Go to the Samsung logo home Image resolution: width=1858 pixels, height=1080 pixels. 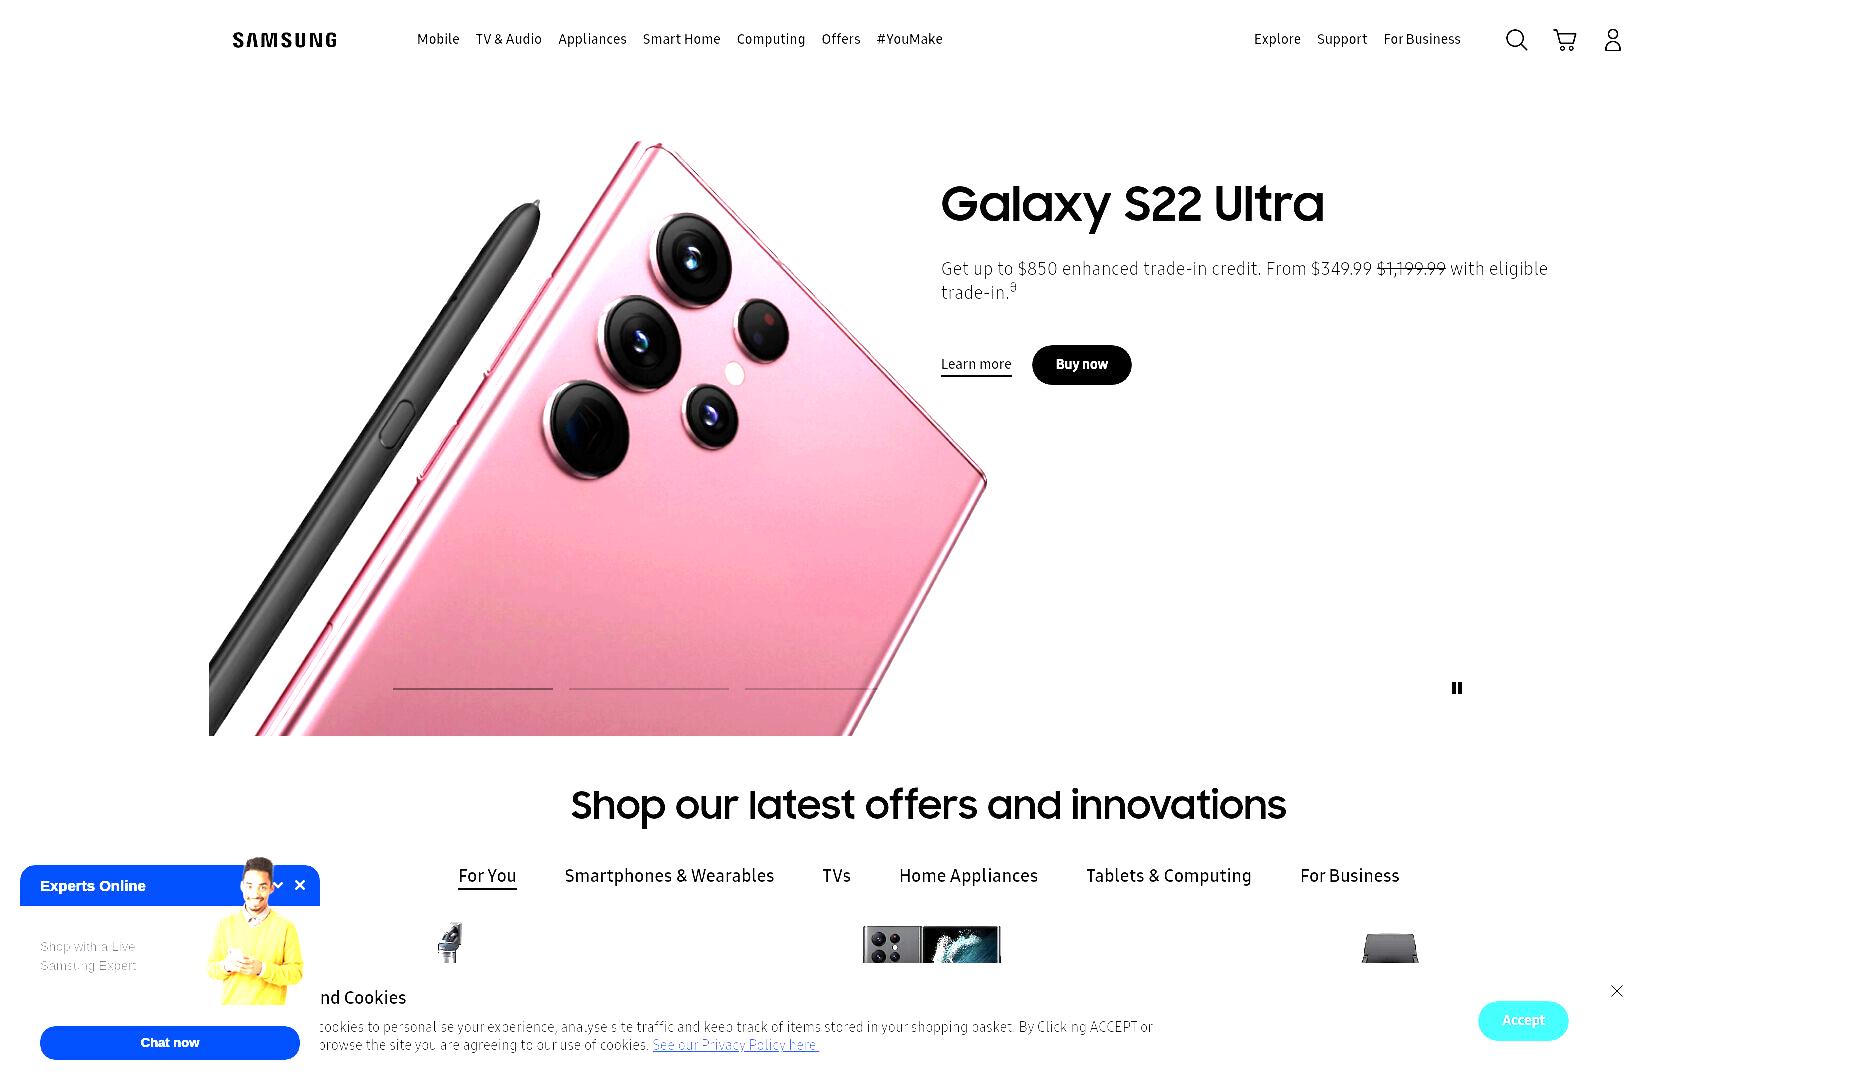[285, 40]
